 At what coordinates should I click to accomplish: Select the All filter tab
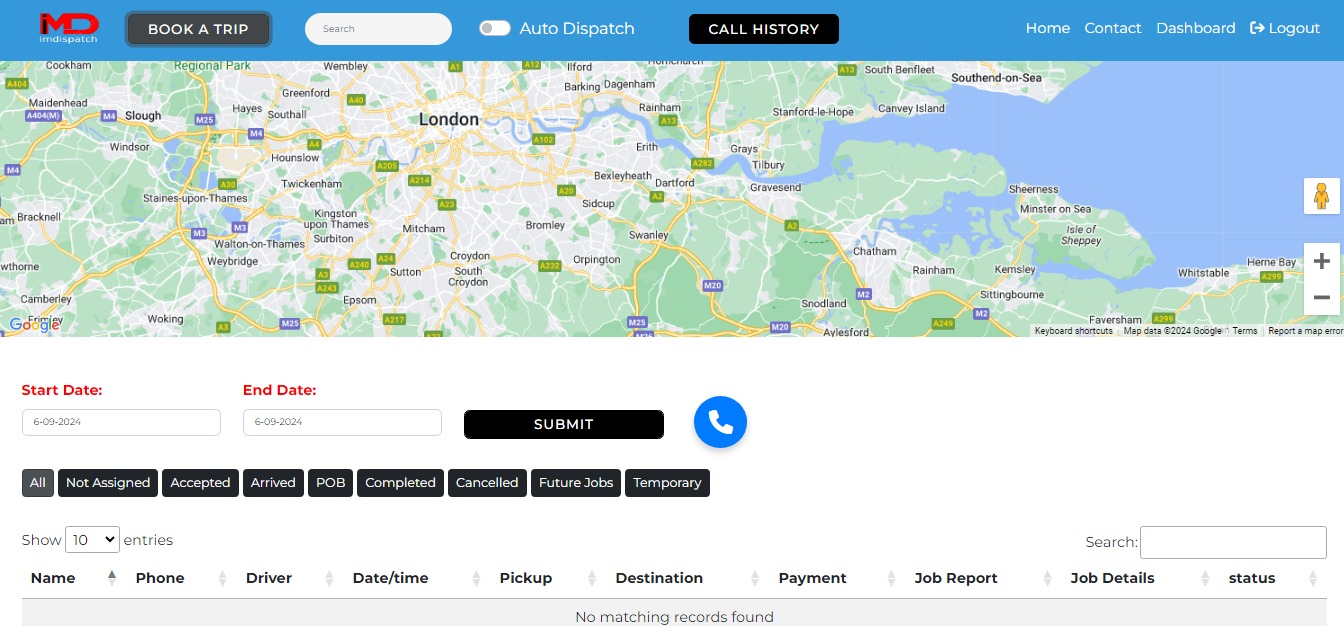pyautogui.click(x=38, y=483)
